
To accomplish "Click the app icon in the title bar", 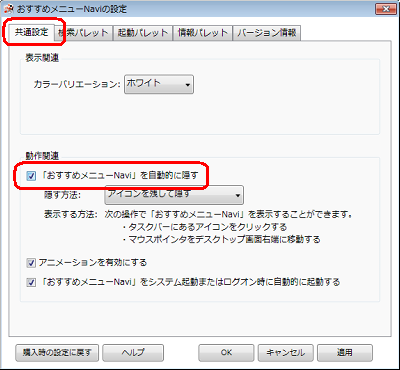I will 9,9.
